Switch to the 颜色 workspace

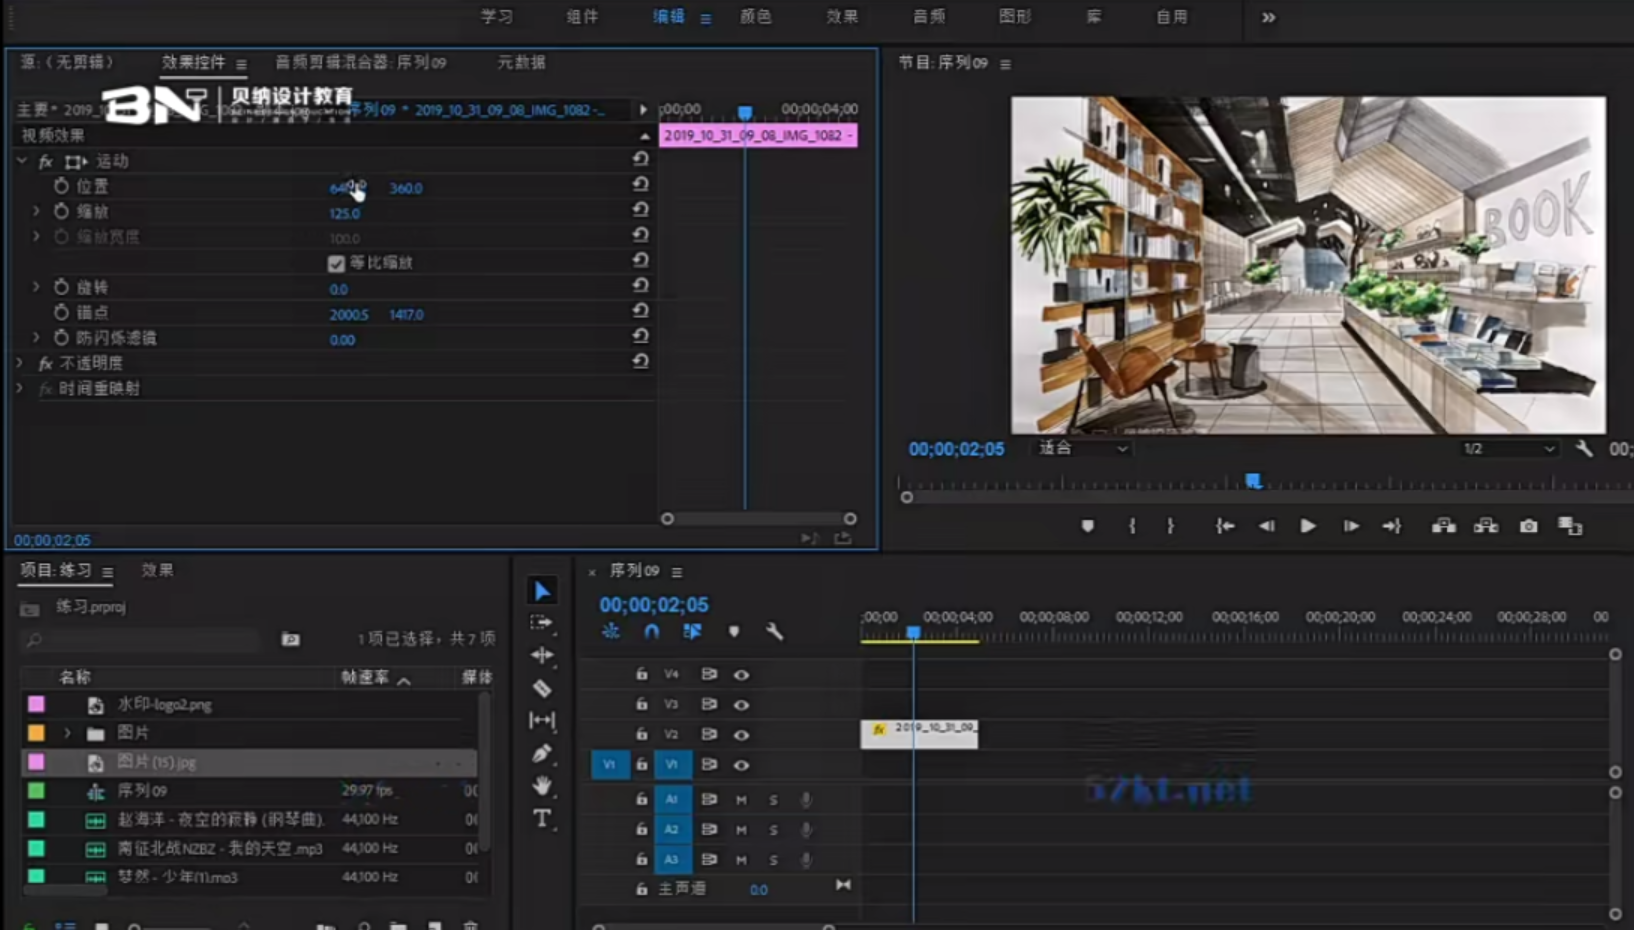(755, 16)
